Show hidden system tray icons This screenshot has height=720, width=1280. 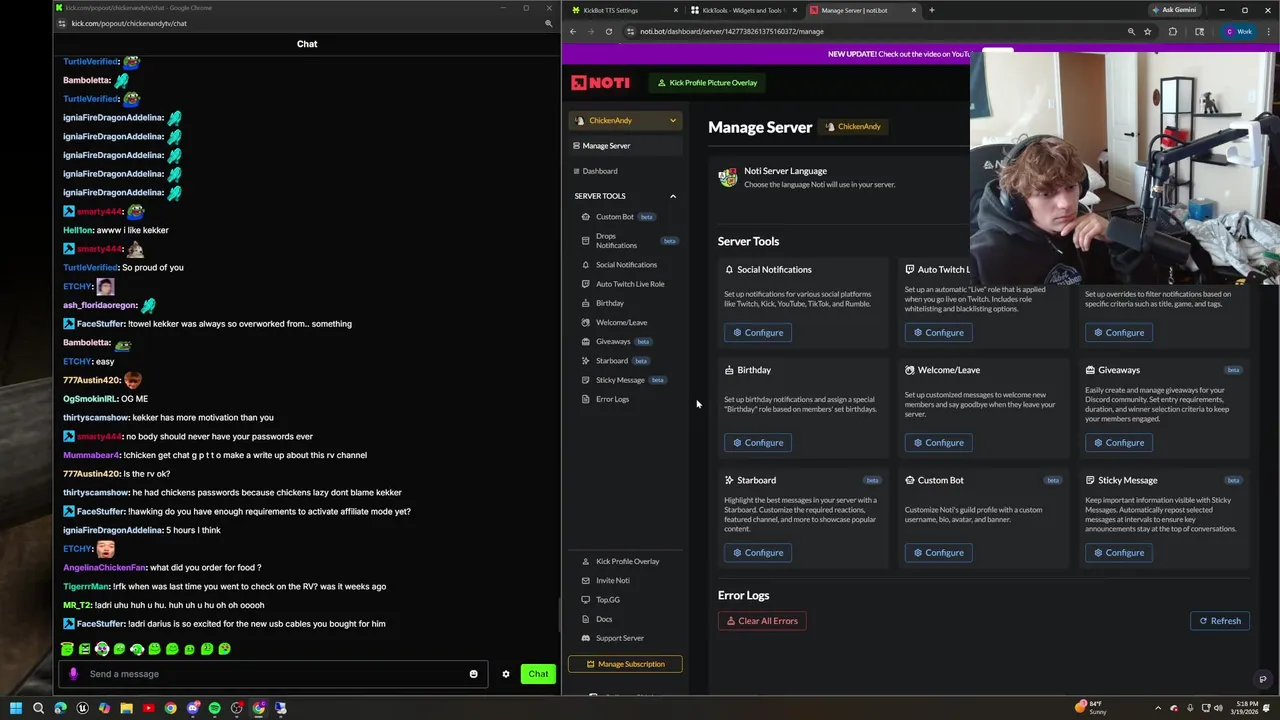(1159, 708)
